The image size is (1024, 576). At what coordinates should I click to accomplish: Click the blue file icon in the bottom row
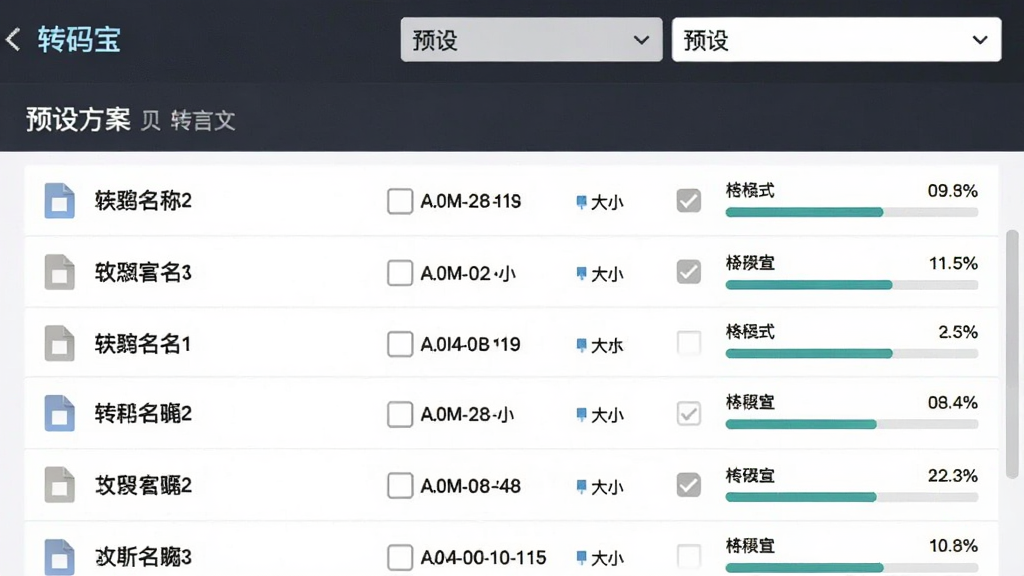[59, 556]
